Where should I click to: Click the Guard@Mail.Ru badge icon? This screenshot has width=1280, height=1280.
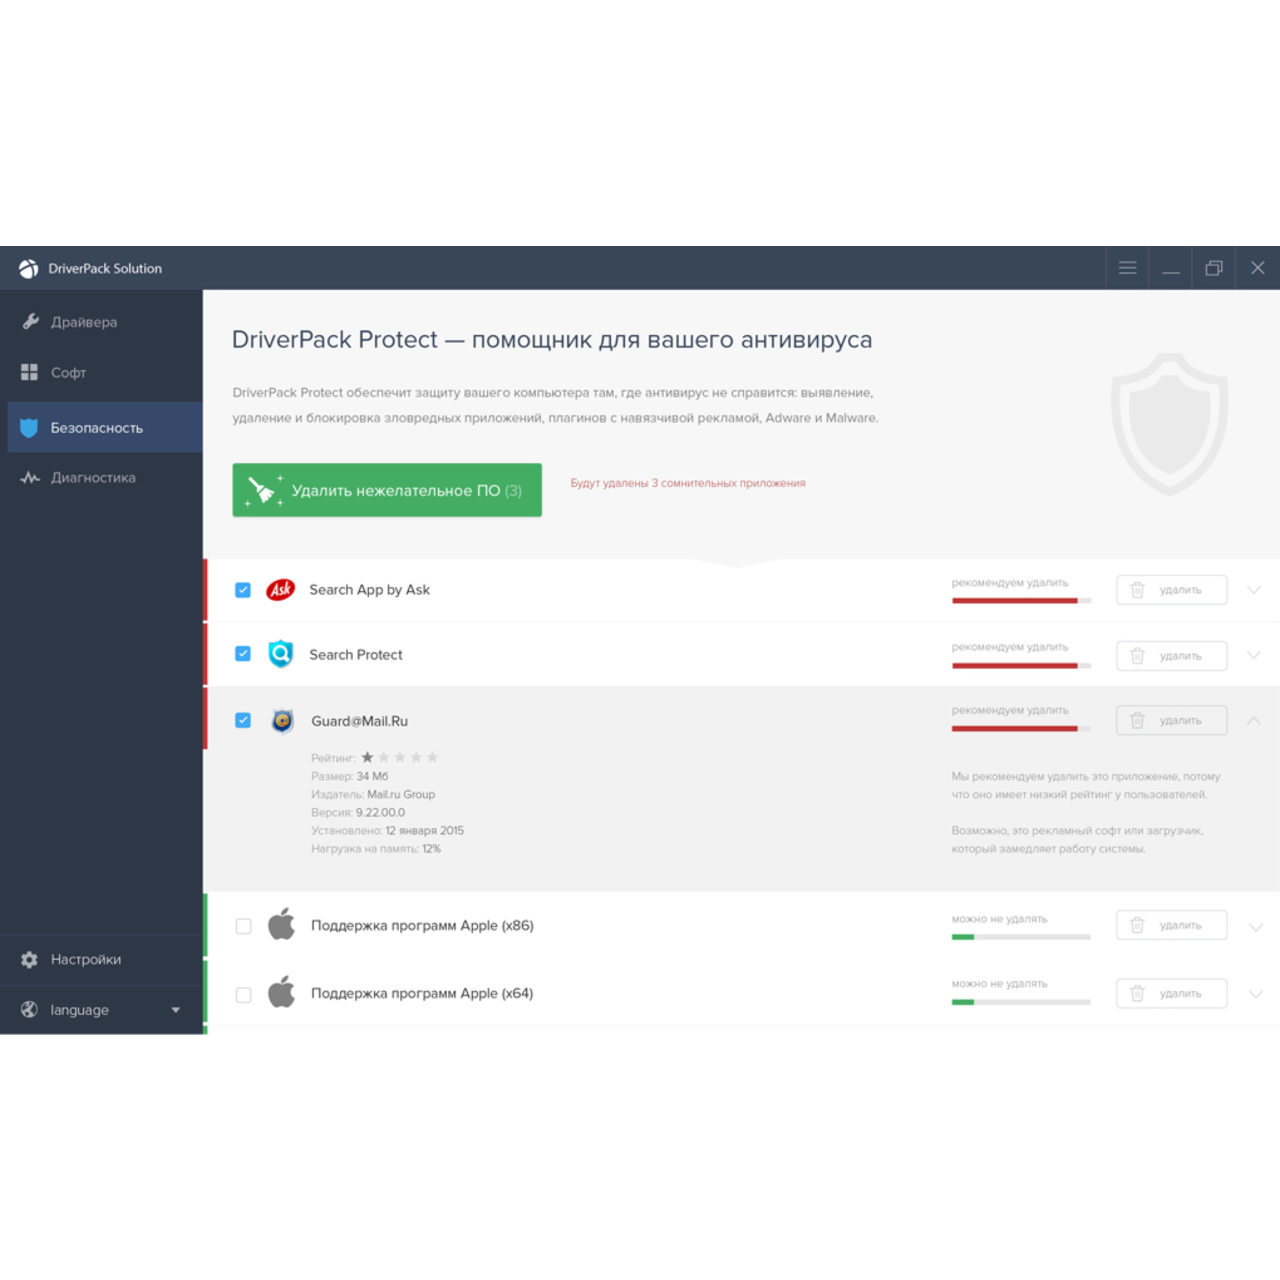(283, 721)
